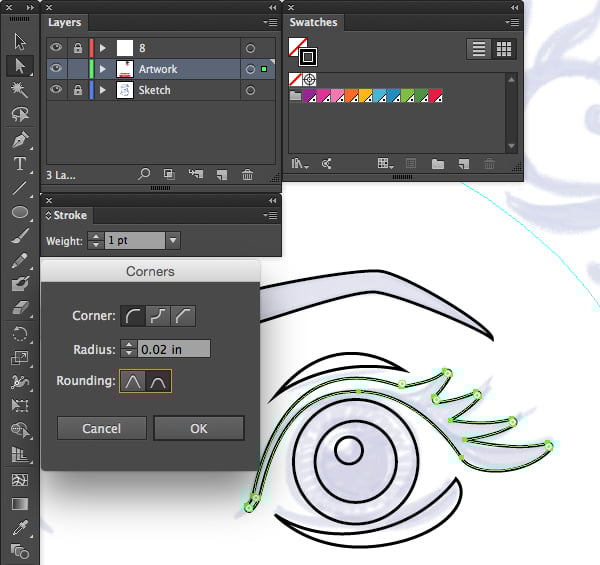Click New Color Group folder icon in Swatches
Image resolution: width=600 pixels, height=565 pixels.
click(438, 164)
